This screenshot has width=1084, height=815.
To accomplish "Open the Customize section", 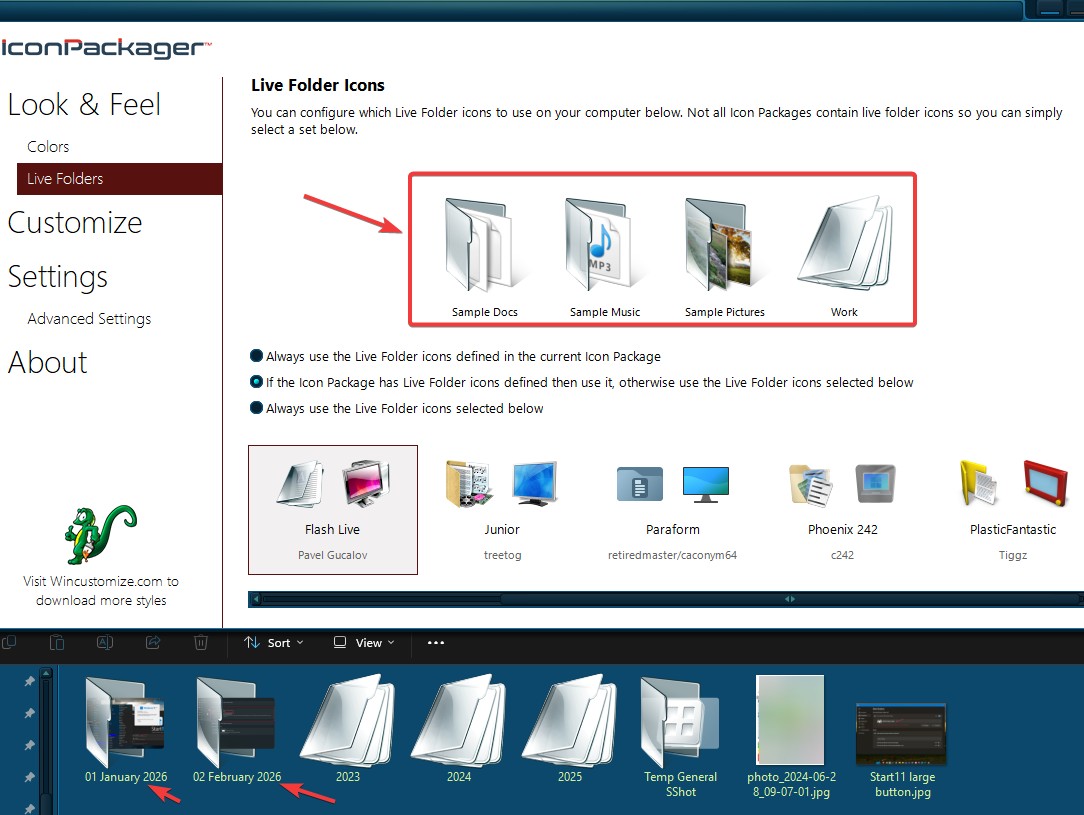I will tap(75, 223).
